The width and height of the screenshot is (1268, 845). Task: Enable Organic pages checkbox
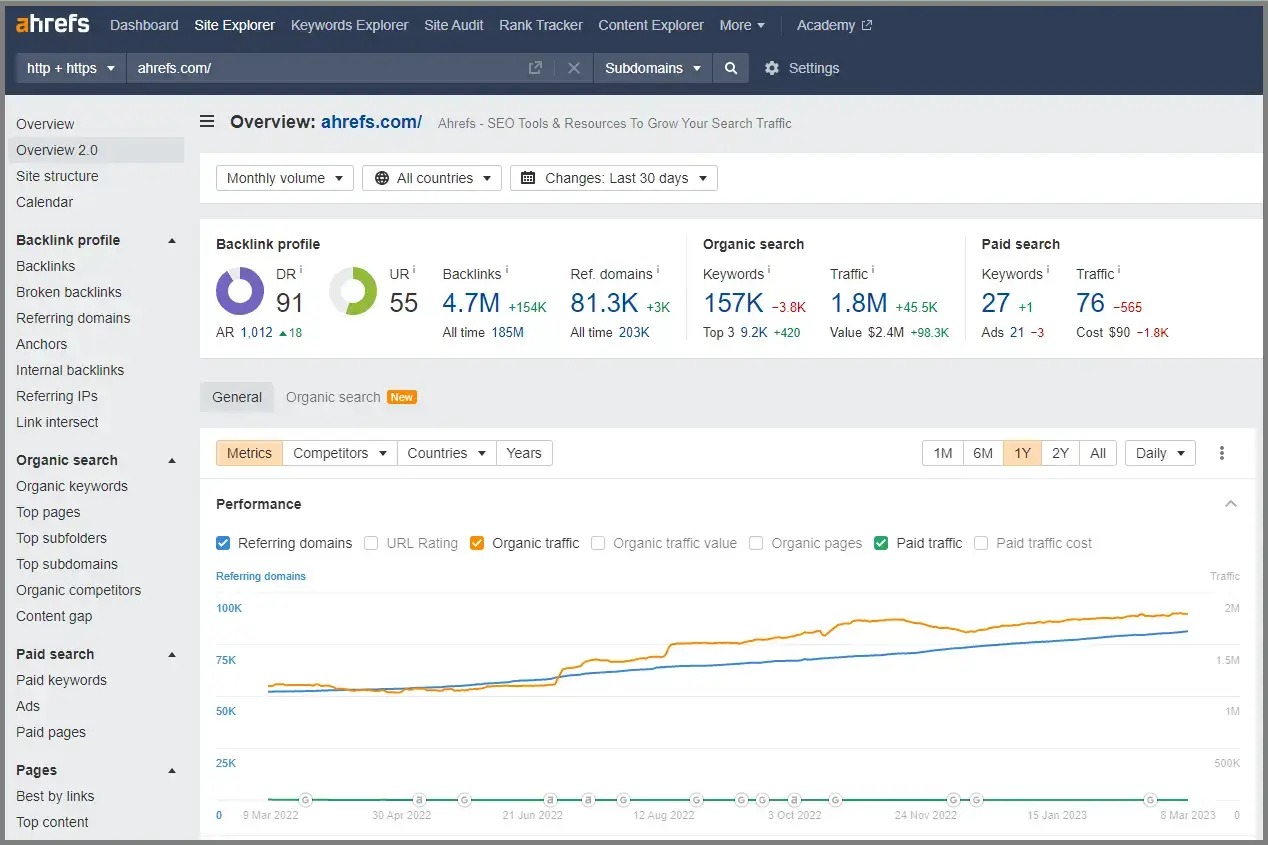(756, 543)
